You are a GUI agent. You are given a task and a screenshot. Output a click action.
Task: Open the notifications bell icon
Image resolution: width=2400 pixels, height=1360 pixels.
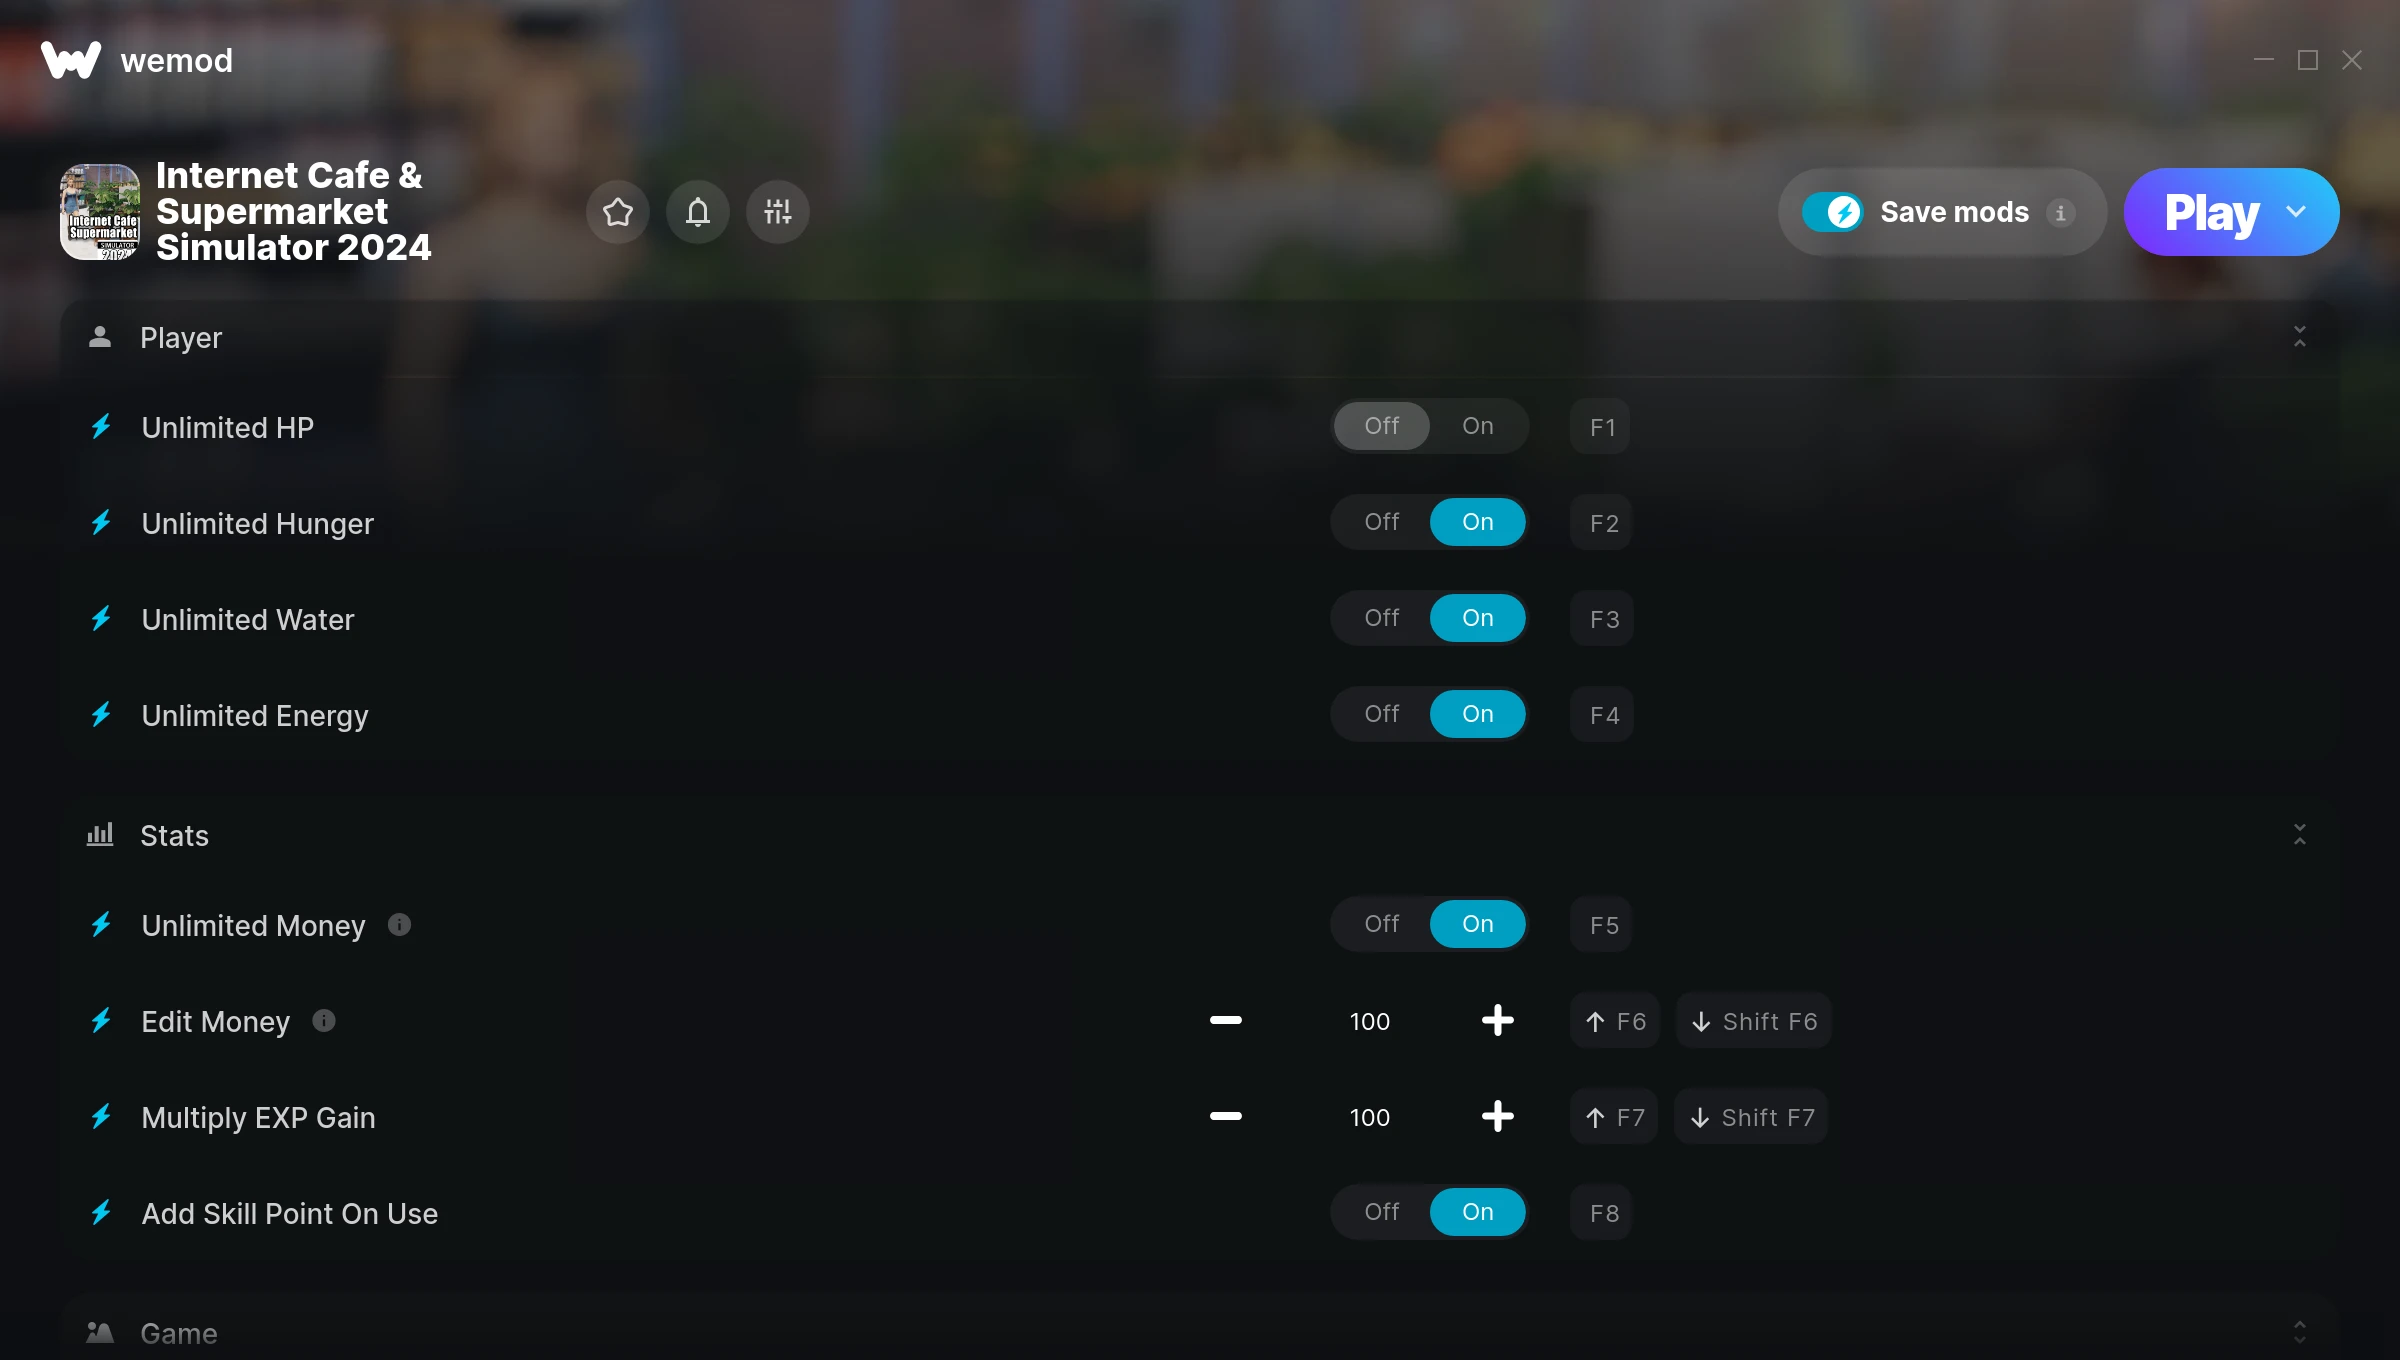pos(697,212)
